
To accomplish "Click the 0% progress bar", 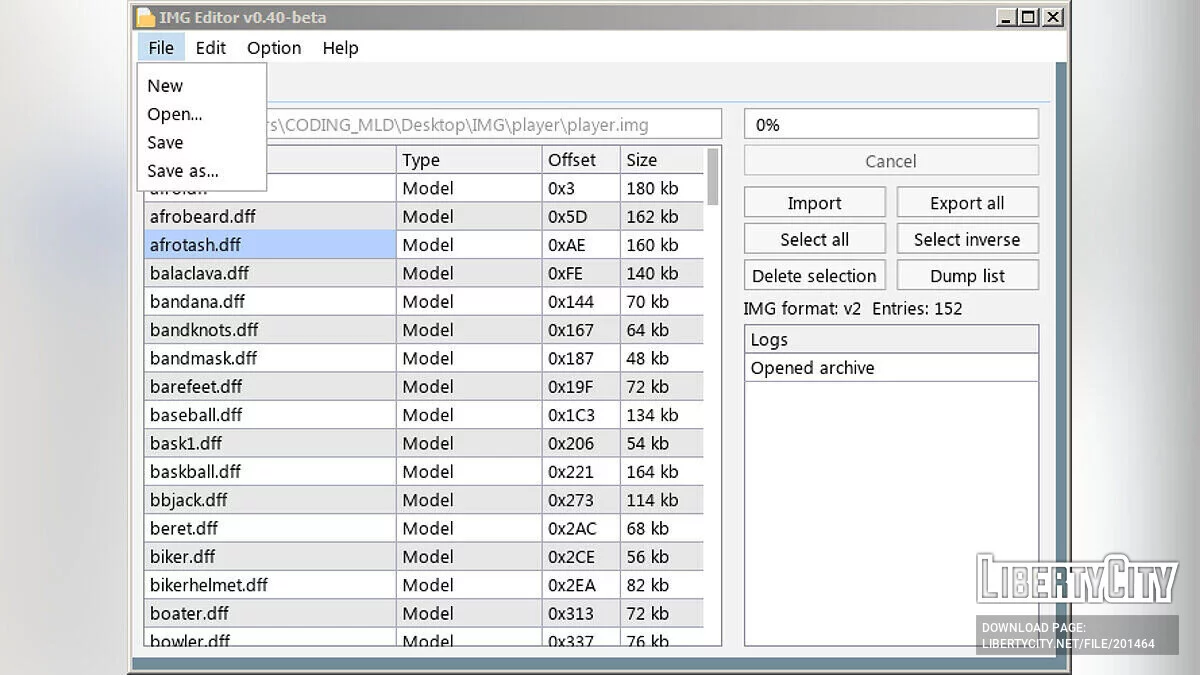I will [x=890, y=125].
